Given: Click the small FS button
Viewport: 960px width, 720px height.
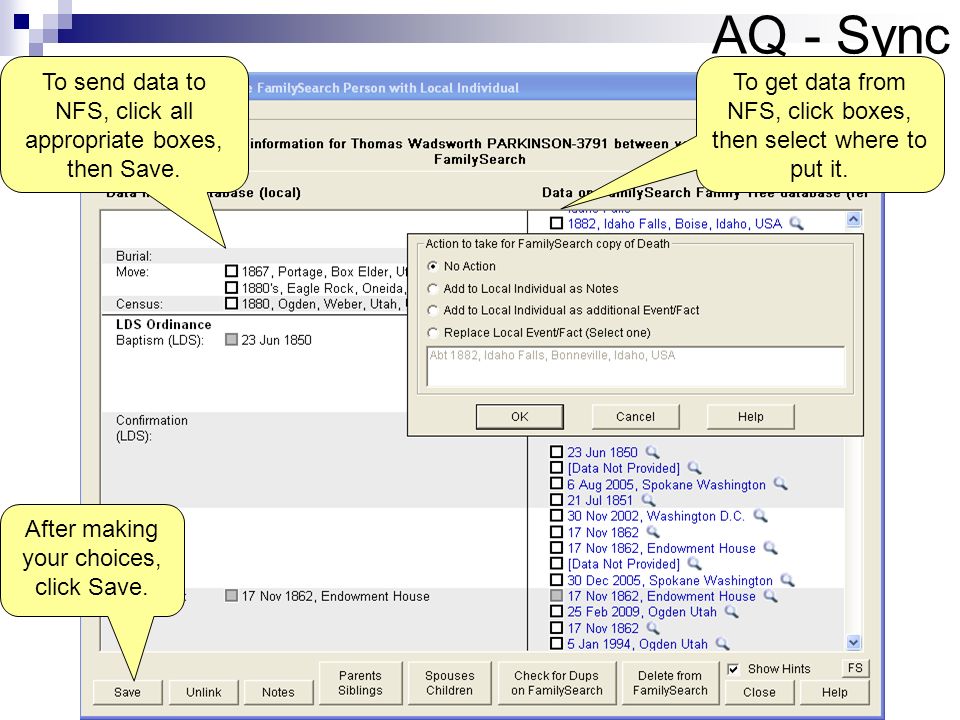Looking at the screenshot, I should (x=855, y=668).
